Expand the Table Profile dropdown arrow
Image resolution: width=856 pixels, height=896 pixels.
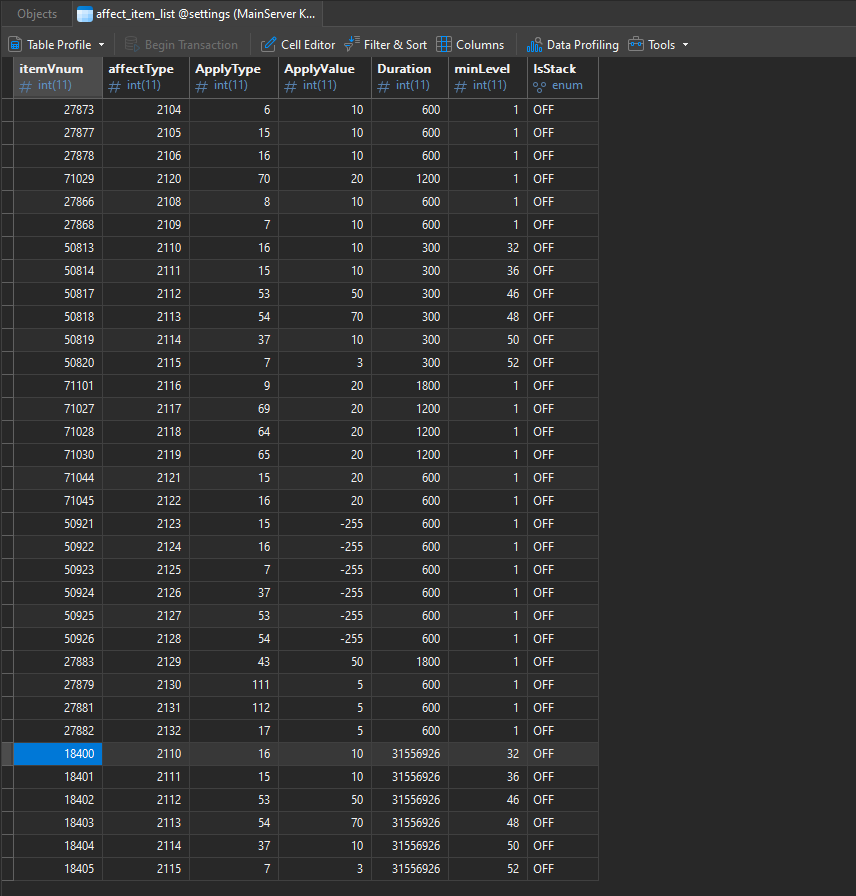(x=102, y=45)
